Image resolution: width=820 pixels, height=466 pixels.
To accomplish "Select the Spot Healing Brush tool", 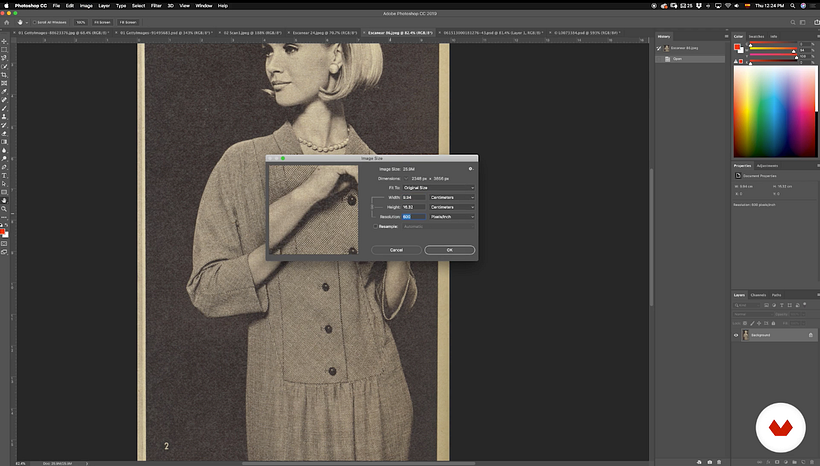I will pyautogui.click(x=4, y=100).
